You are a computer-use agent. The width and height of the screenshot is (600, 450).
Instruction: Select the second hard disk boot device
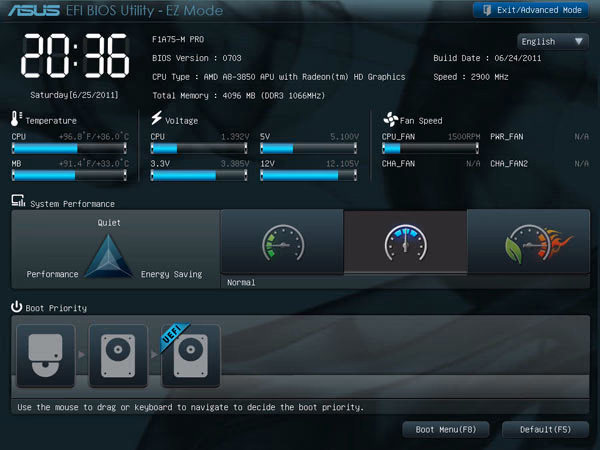point(118,355)
